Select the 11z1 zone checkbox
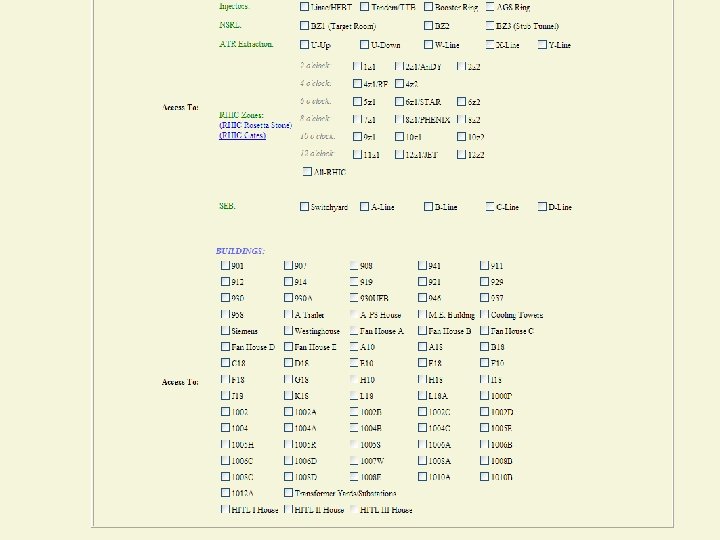720x540 pixels. point(357,154)
